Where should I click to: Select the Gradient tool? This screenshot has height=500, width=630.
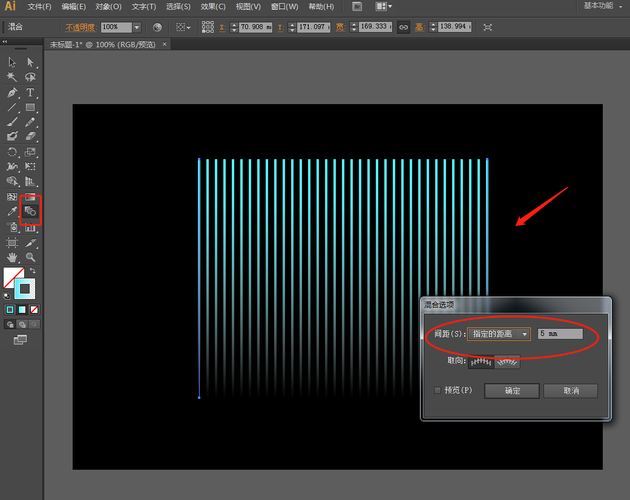pyautogui.click(x=30, y=197)
